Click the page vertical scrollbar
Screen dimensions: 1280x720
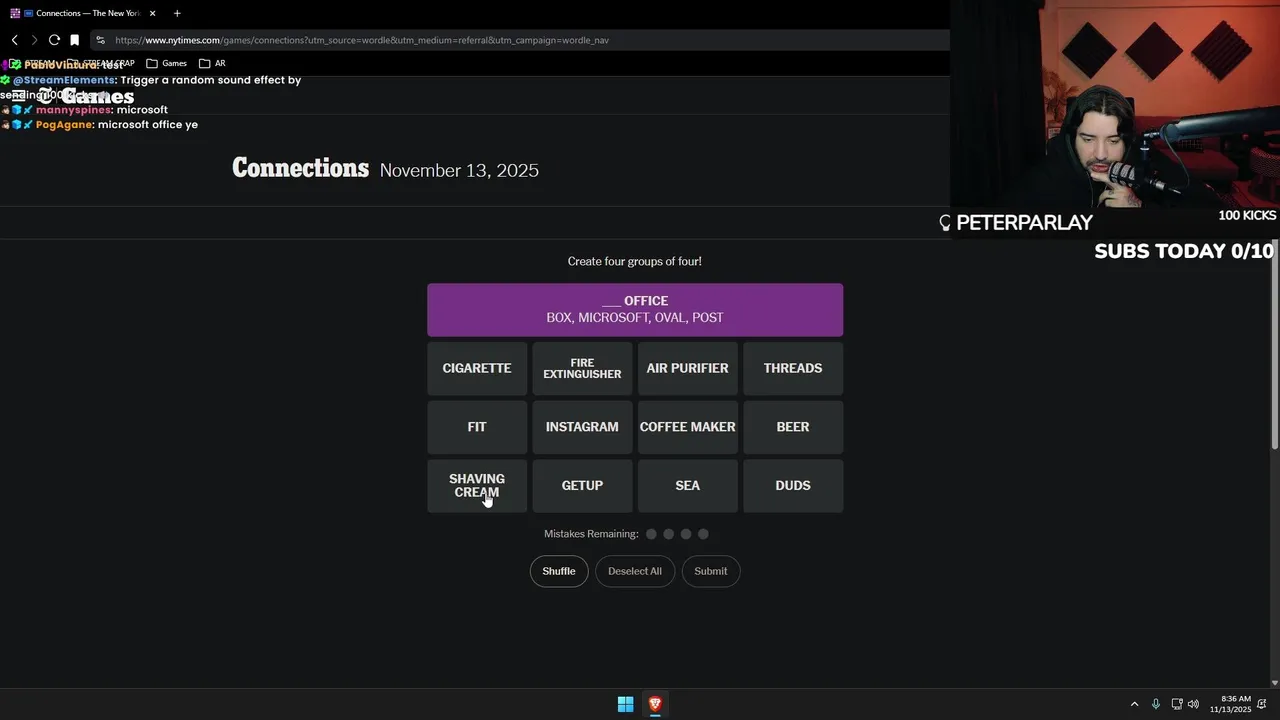tap(1274, 345)
